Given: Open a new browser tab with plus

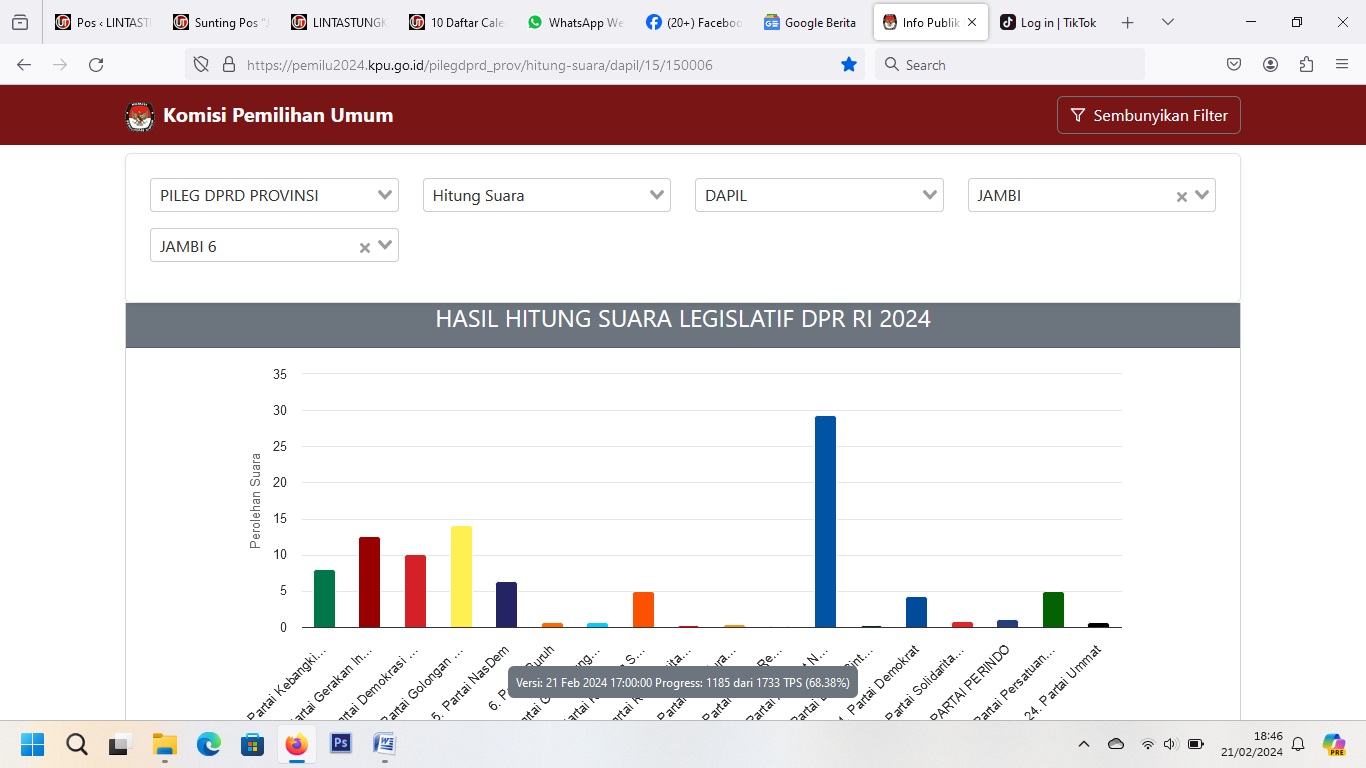Looking at the screenshot, I should coord(1128,22).
